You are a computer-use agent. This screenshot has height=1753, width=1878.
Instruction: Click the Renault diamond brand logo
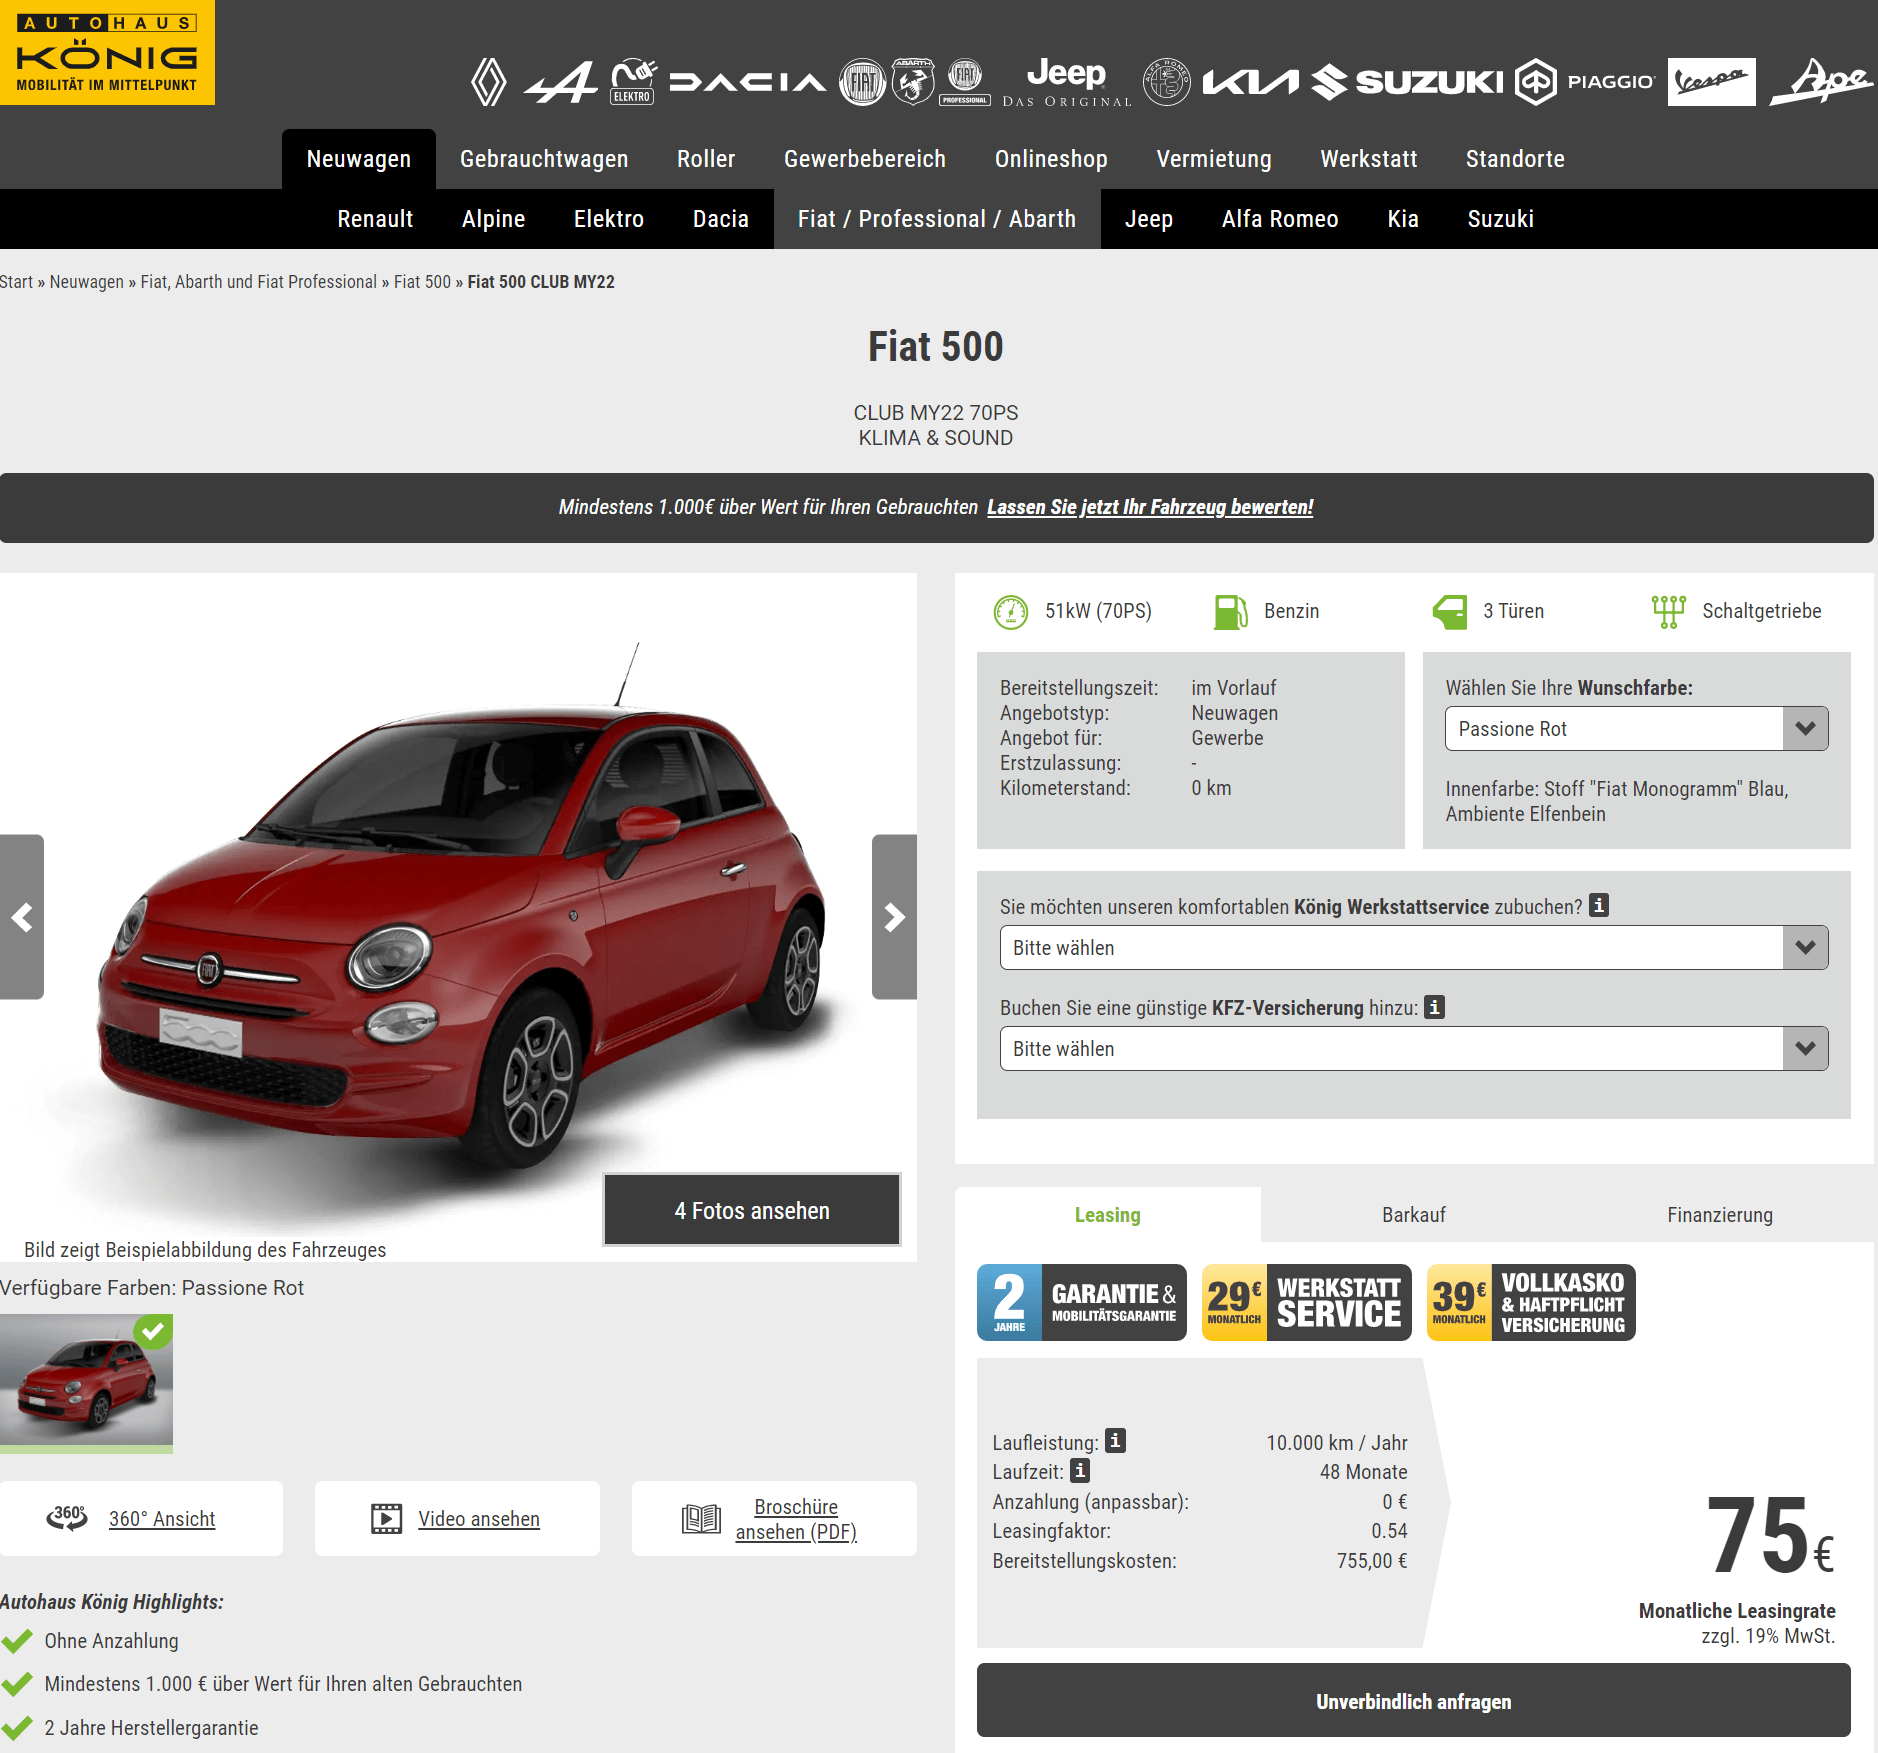[x=488, y=81]
